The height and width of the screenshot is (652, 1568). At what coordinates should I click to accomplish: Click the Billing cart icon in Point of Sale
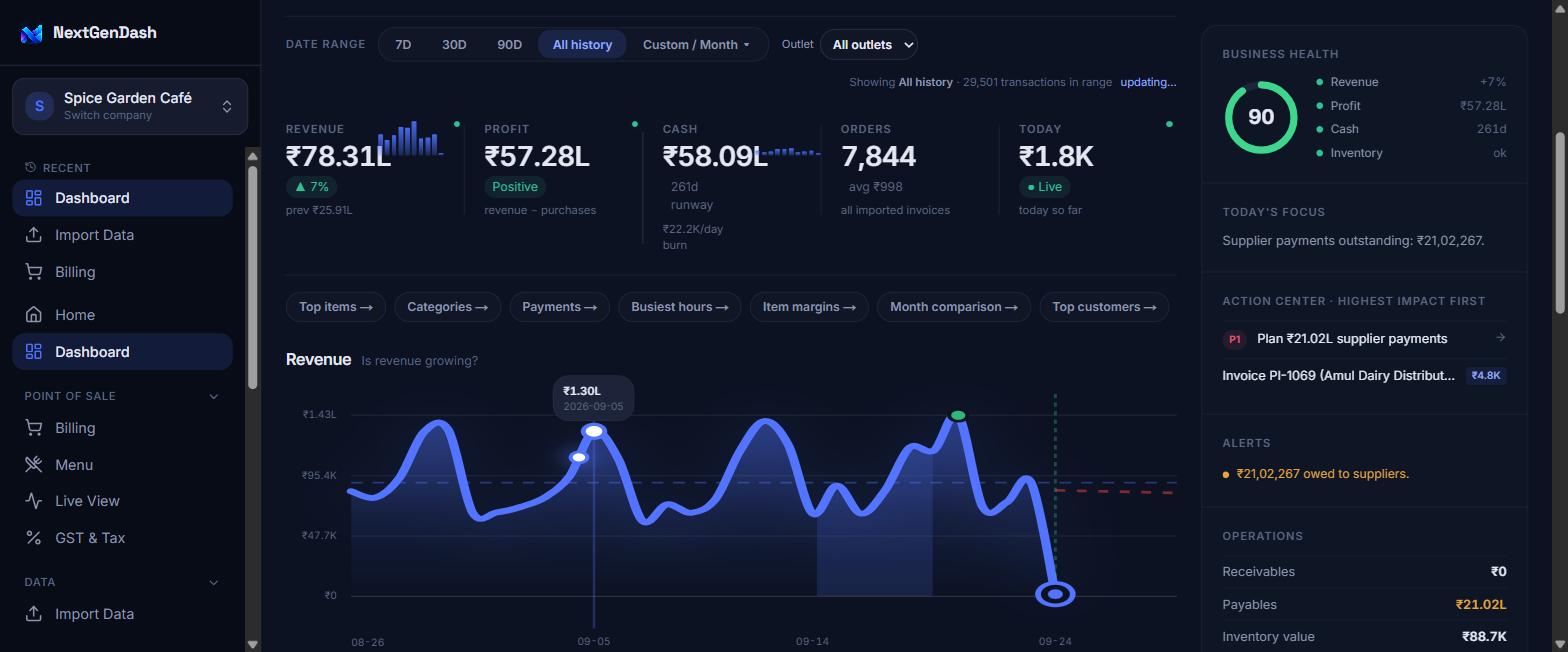pos(34,428)
